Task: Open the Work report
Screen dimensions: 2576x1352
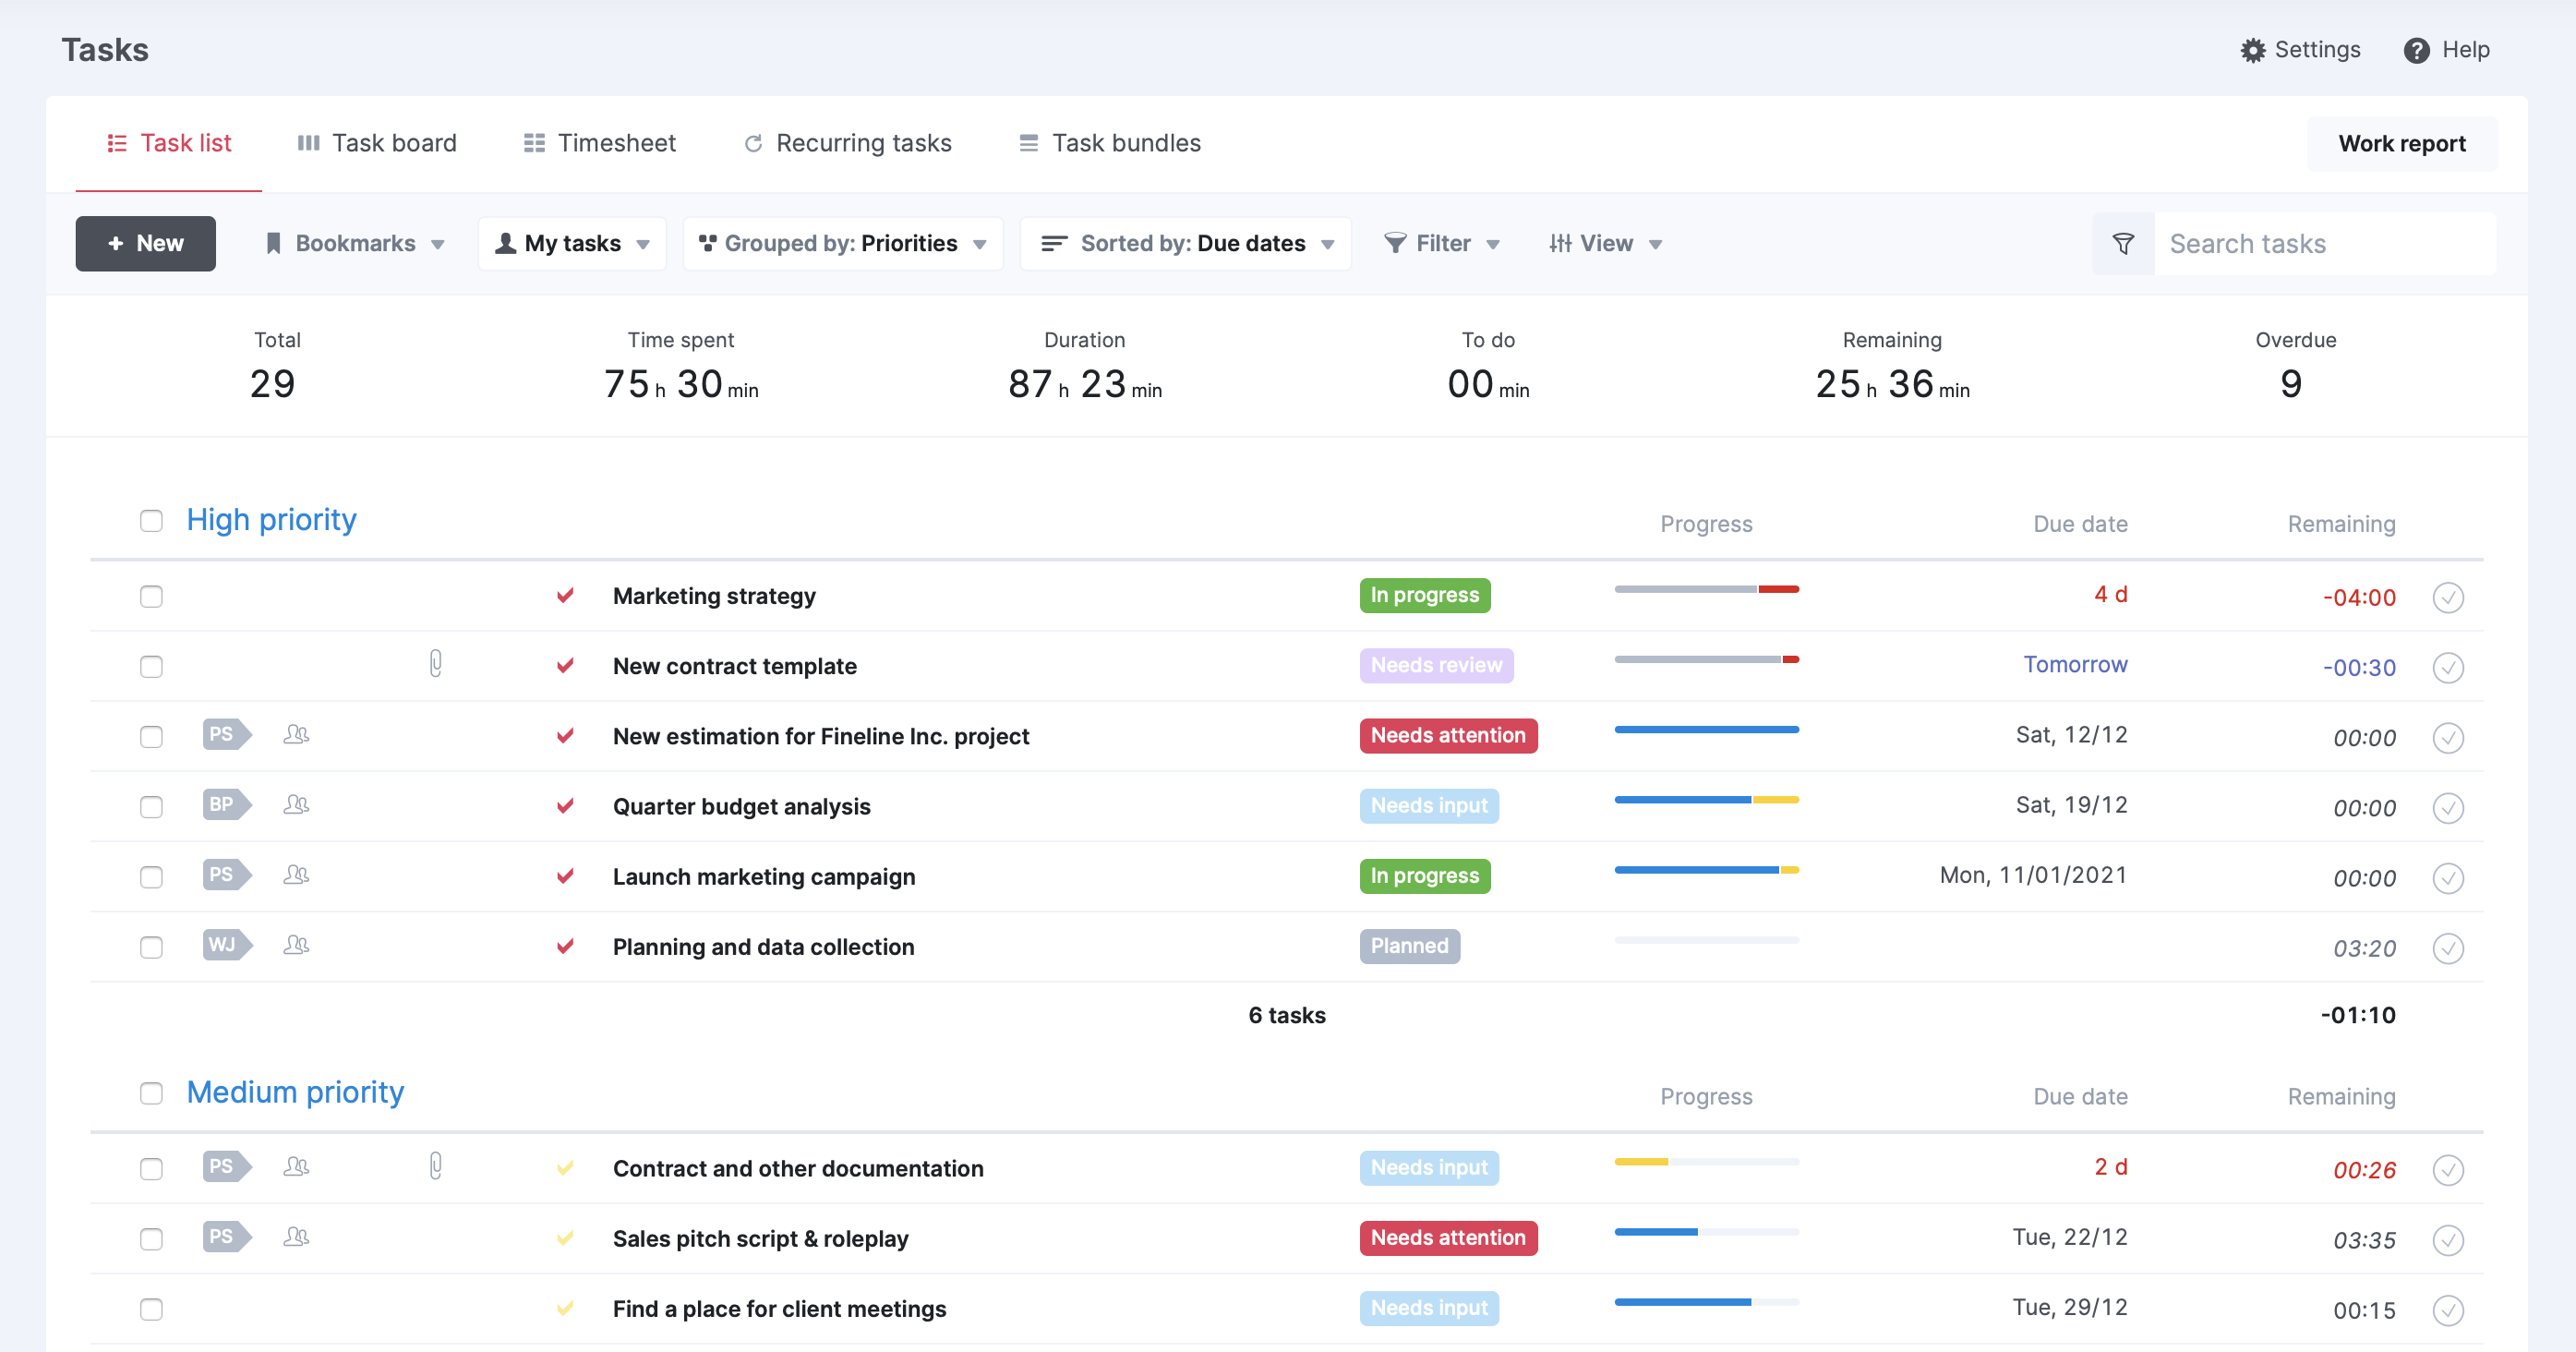Action: click(2401, 143)
